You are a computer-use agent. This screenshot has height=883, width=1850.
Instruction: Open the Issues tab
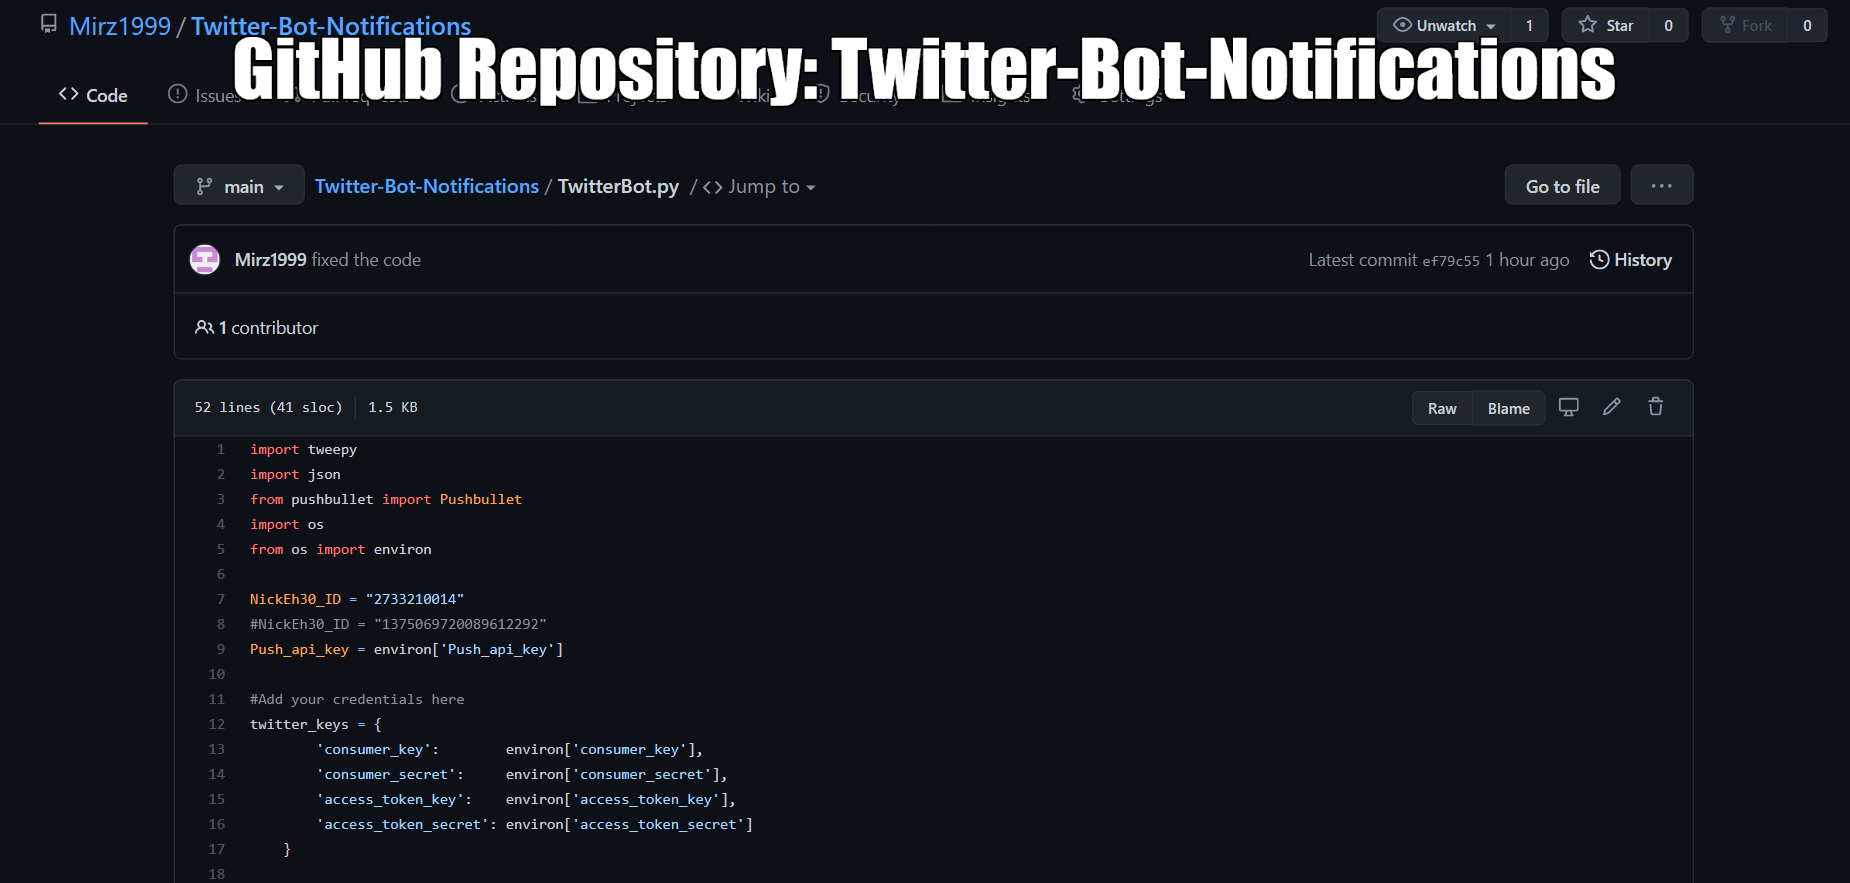click(x=205, y=95)
